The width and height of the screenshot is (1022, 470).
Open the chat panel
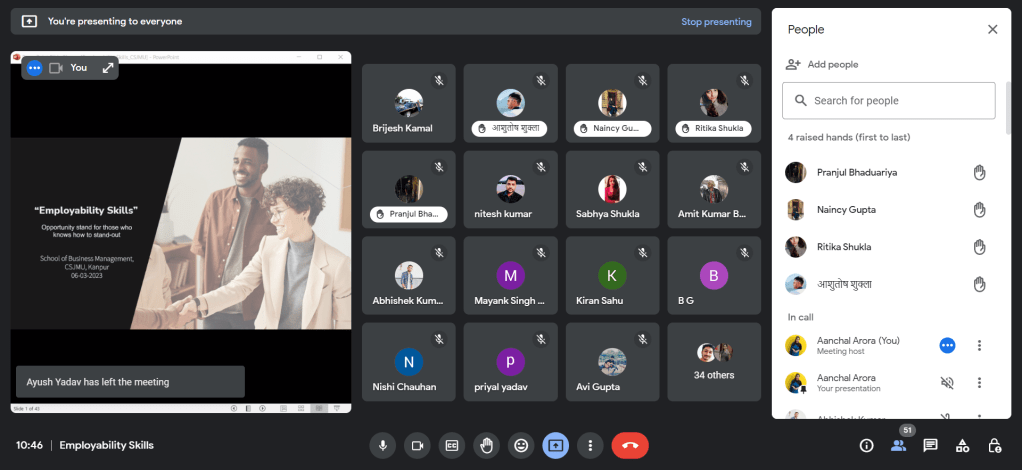pos(930,445)
